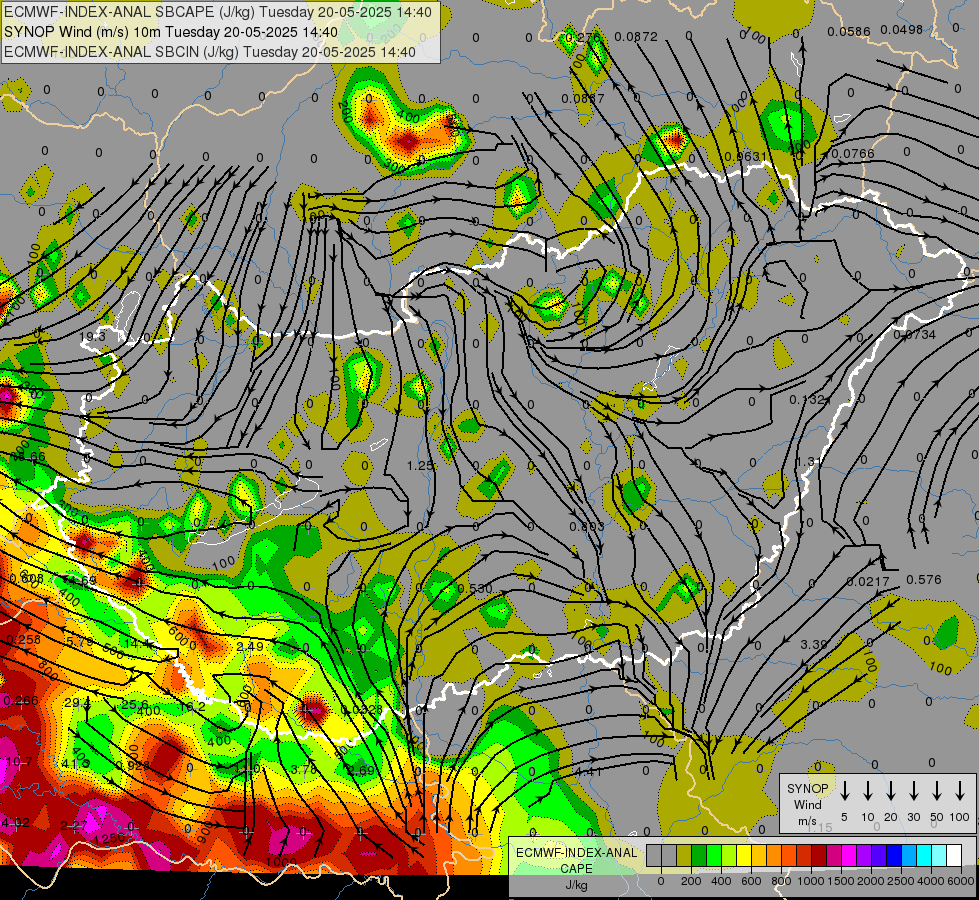Click the 100 m/s wind arrow in legend
The width and height of the screenshot is (979, 900).
(x=960, y=791)
